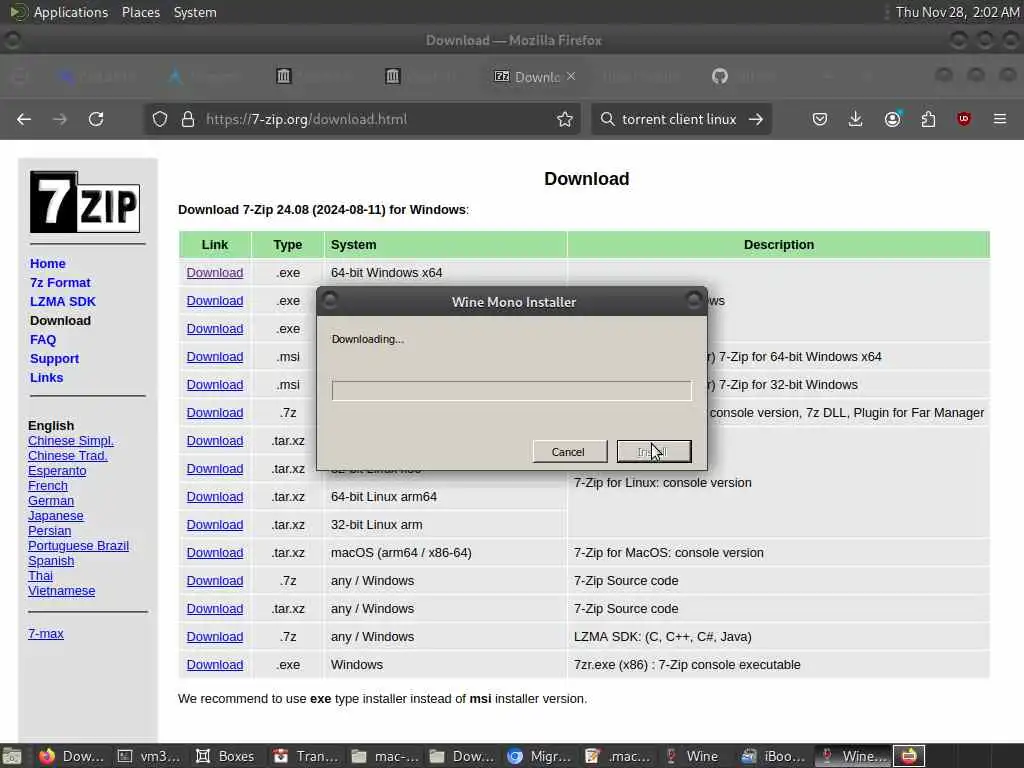Download the 32-bit Linux arm tar.xz
Screen dimensions: 1024x768
pos(215,525)
